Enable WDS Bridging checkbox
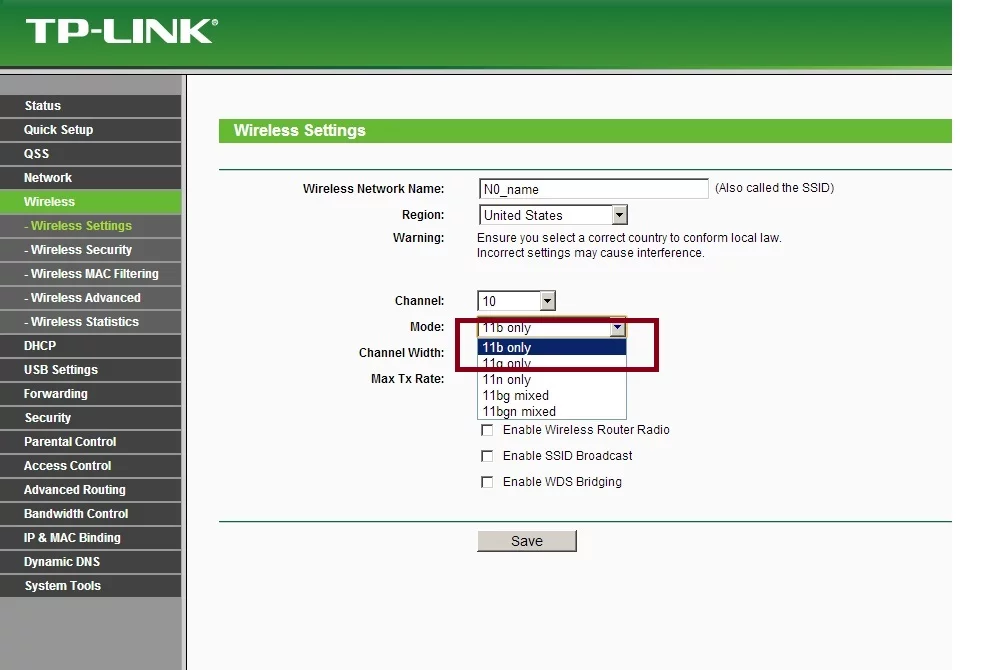Image resolution: width=1008 pixels, height=670 pixels. pos(487,482)
